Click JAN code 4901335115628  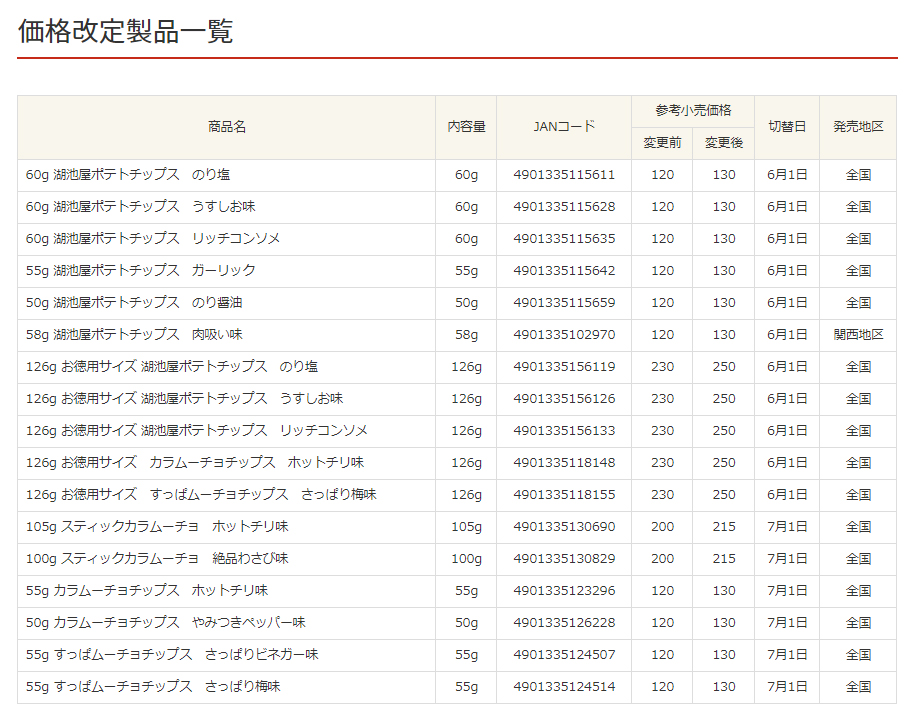coord(564,207)
